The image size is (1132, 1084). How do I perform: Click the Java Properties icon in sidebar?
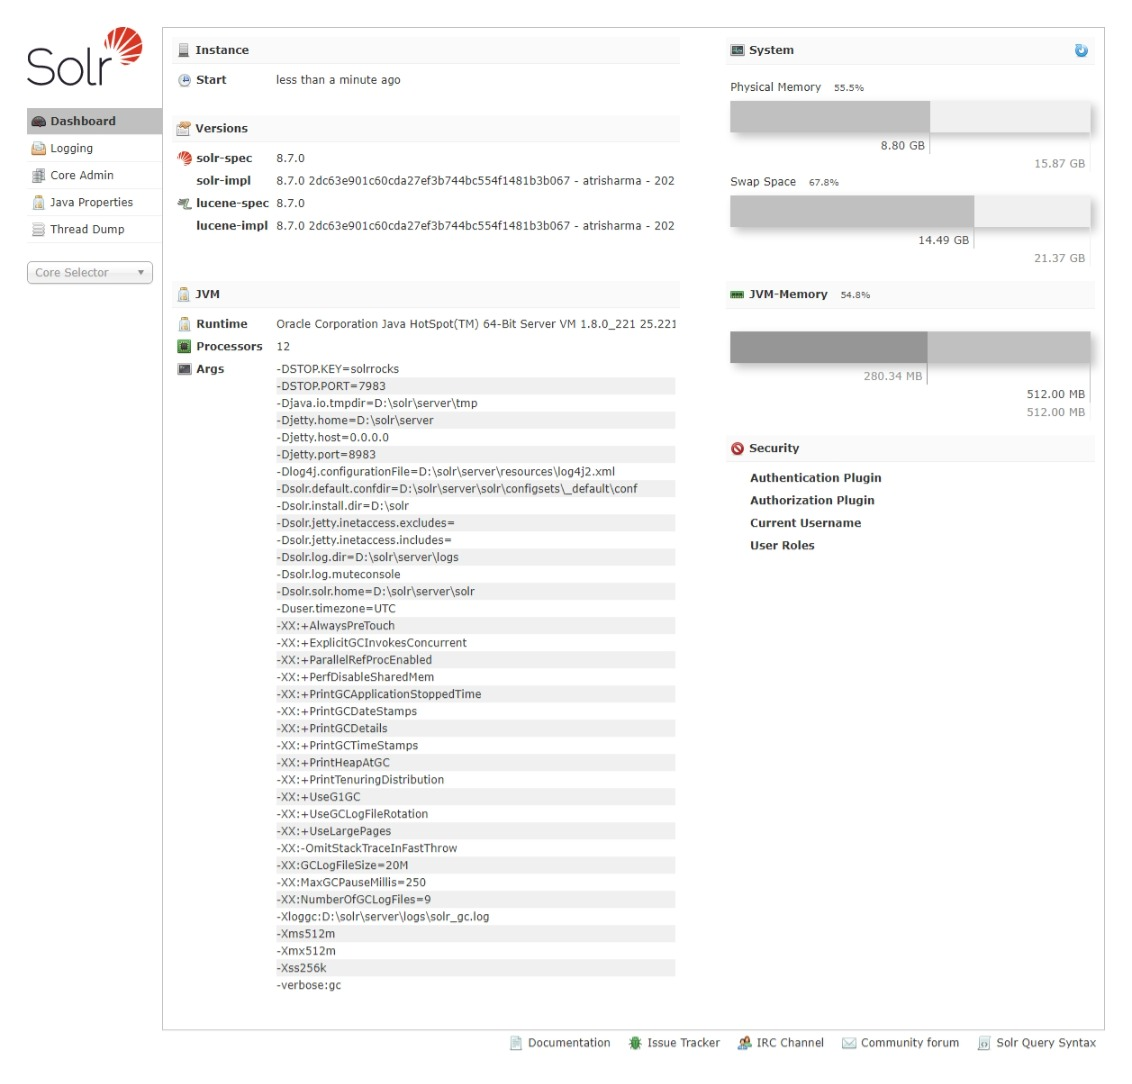pyautogui.click(x=39, y=203)
